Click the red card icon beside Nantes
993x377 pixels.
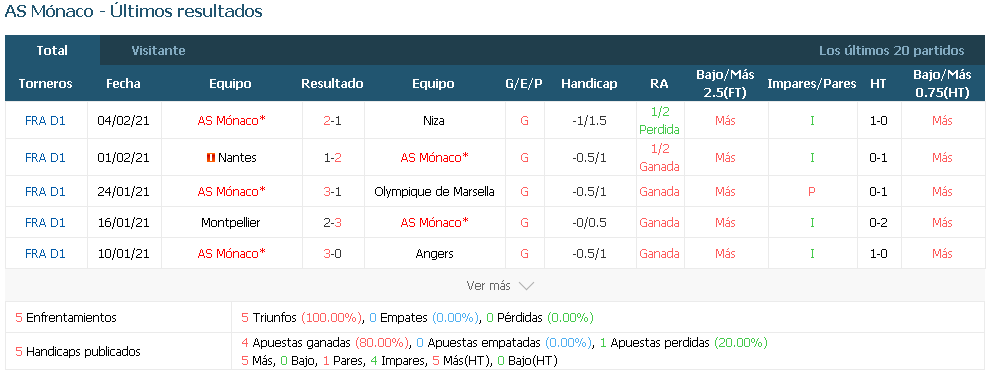click(x=211, y=158)
